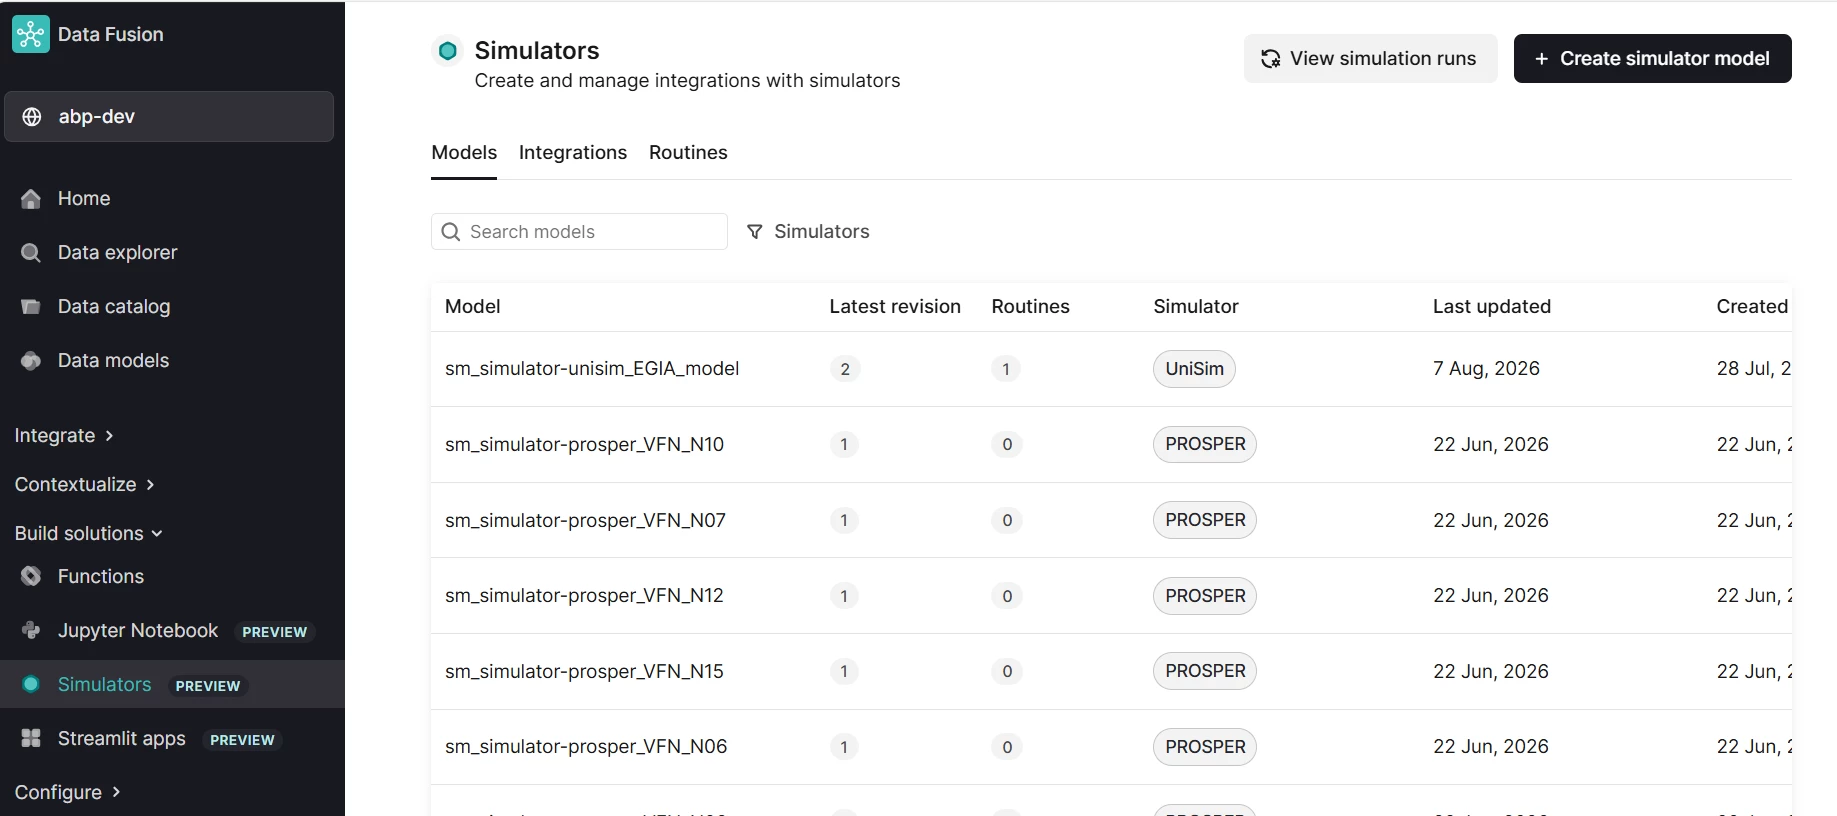
Task: Click the Data catalog folder icon
Action: coord(31,307)
